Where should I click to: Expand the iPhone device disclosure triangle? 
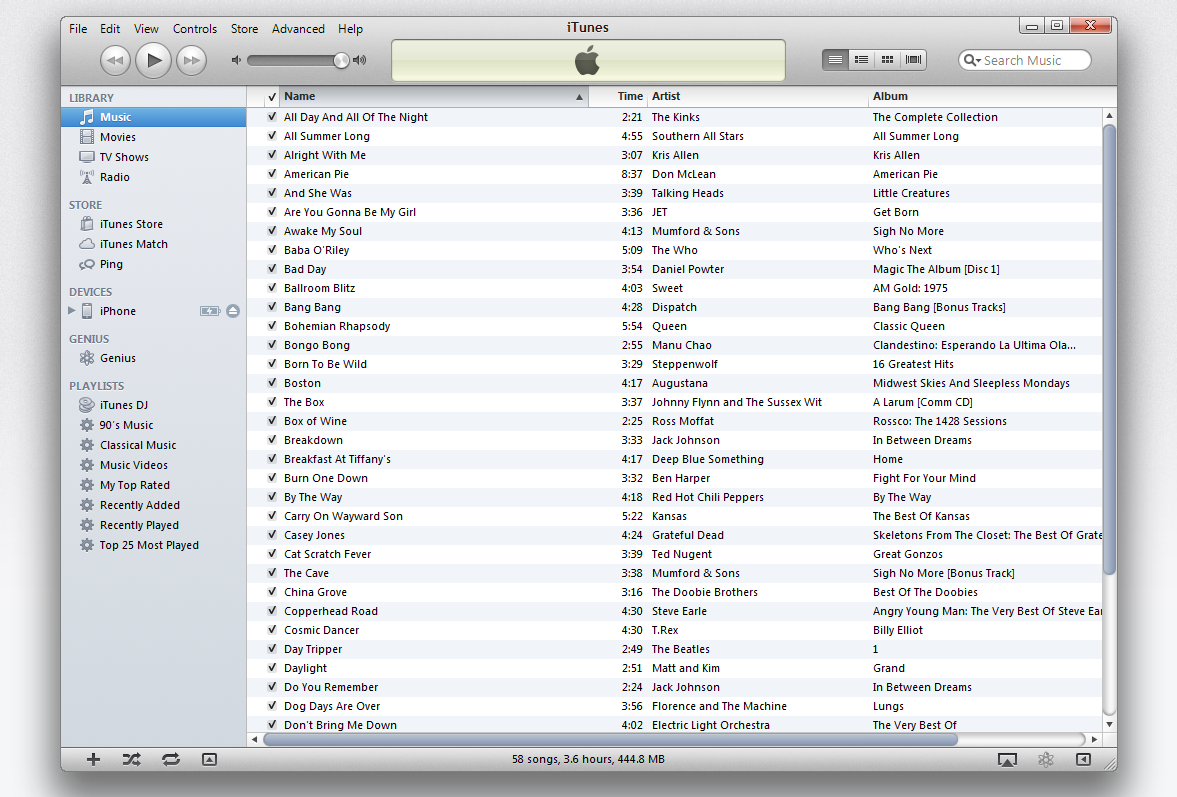[72, 311]
